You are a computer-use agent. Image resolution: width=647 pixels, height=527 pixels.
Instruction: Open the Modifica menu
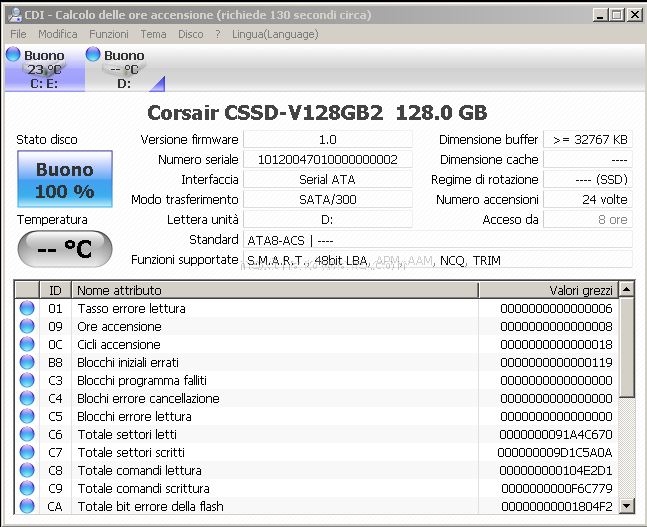[x=58, y=34]
